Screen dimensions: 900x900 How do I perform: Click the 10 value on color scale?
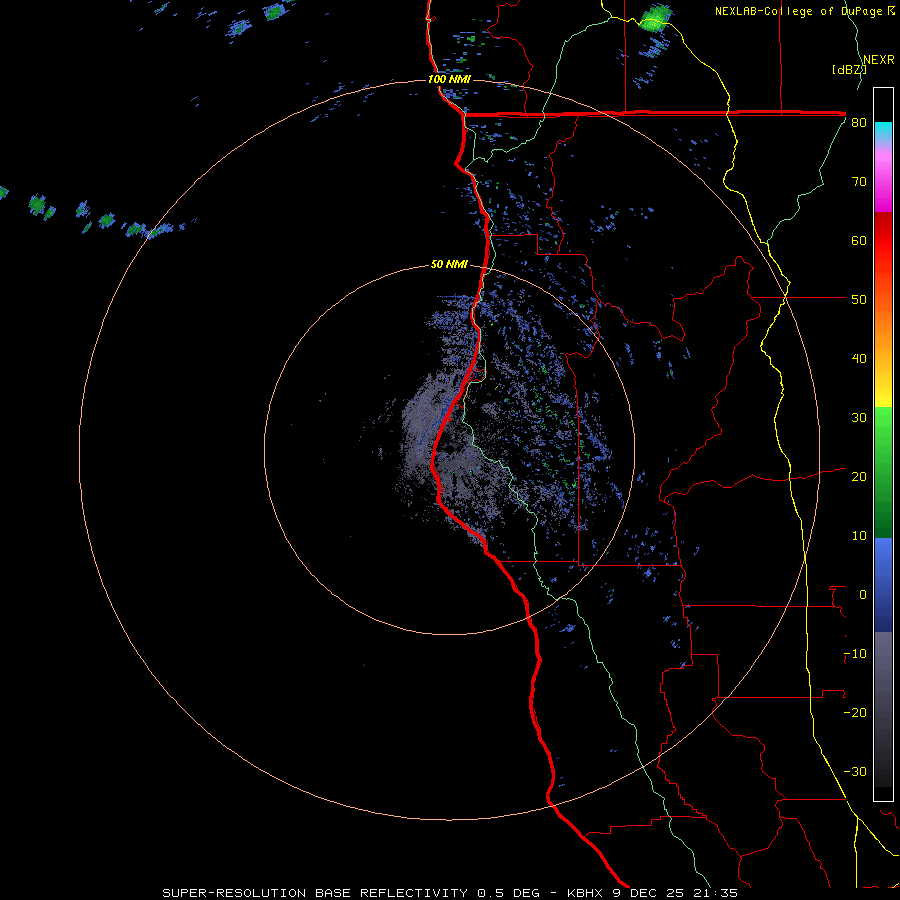(x=859, y=536)
